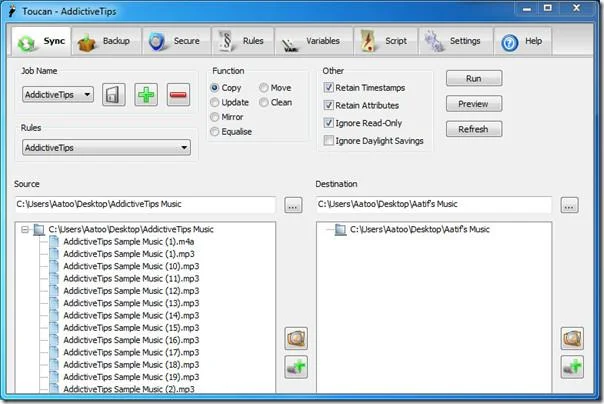Open the Variables tab
604x404 pixels.
tap(313, 41)
